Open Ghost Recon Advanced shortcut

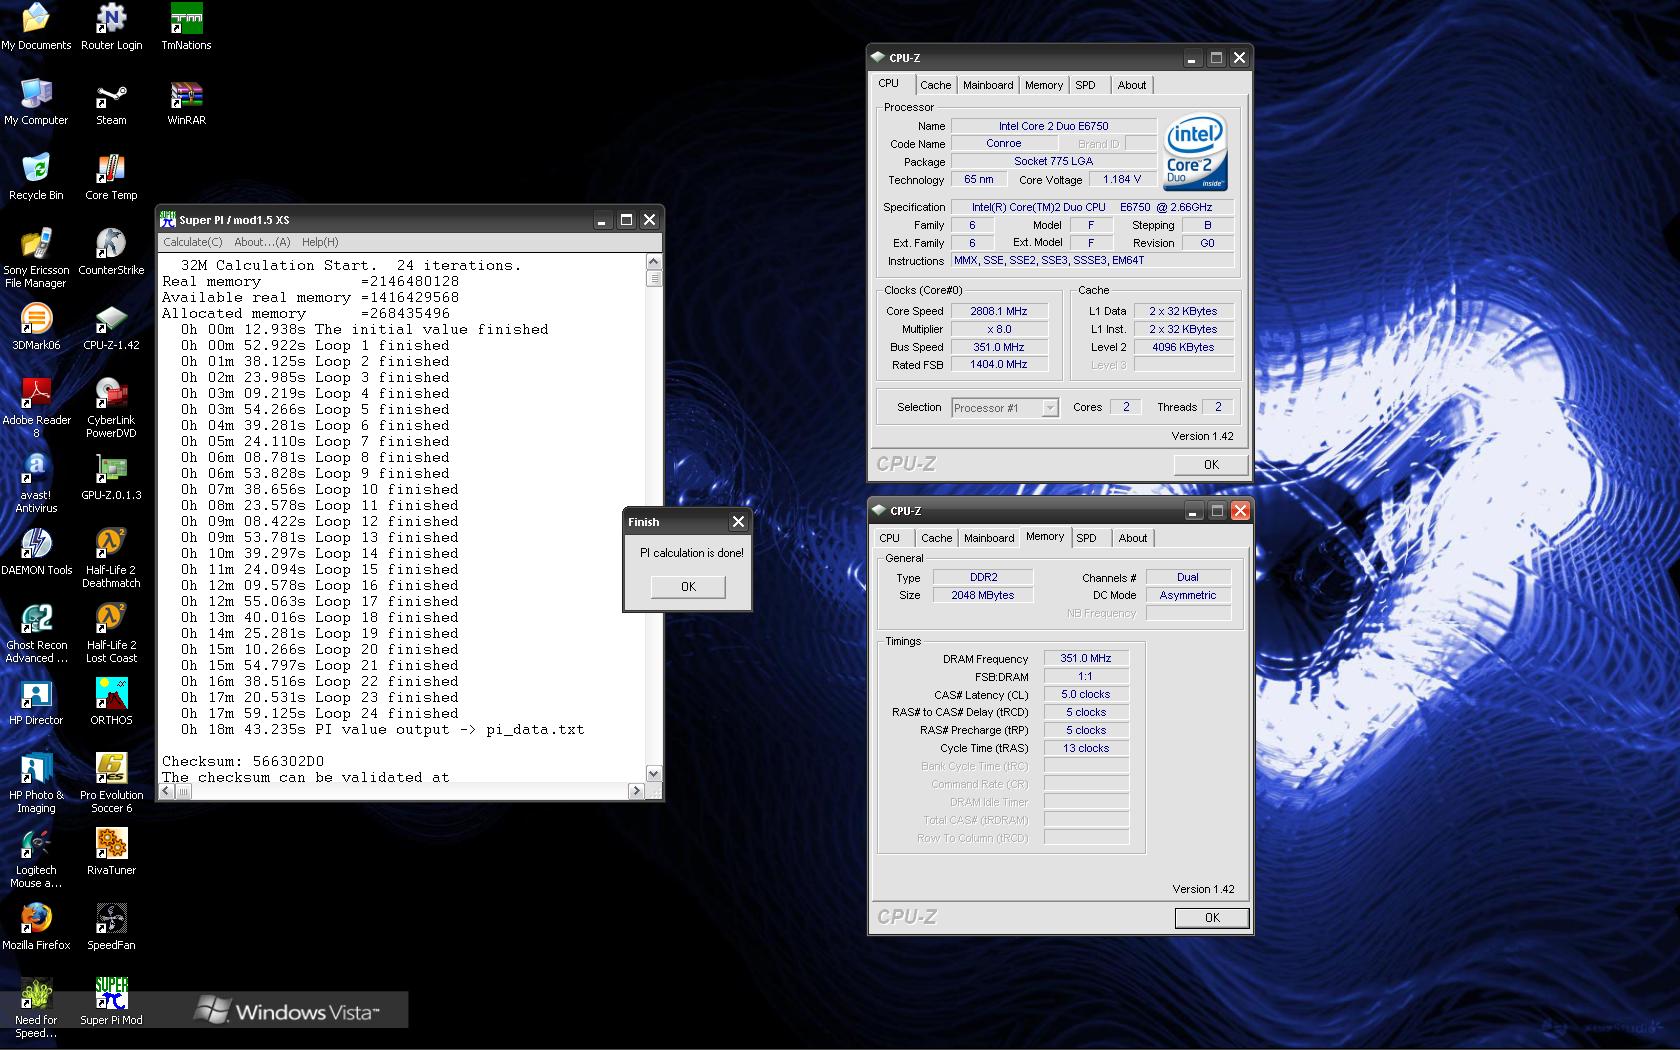pyautogui.click(x=36, y=633)
